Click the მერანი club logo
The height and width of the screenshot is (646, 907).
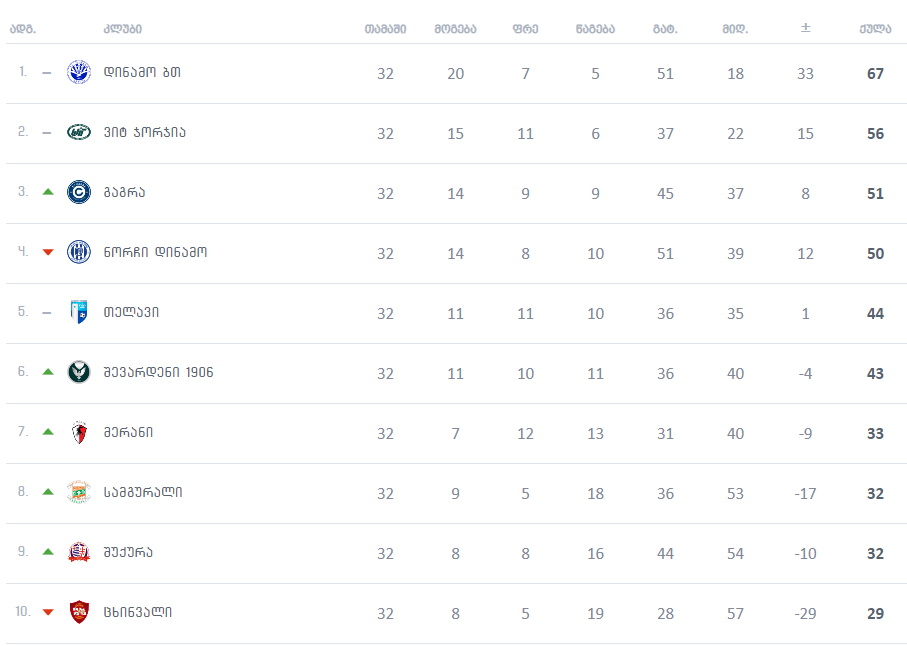pos(78,432)
